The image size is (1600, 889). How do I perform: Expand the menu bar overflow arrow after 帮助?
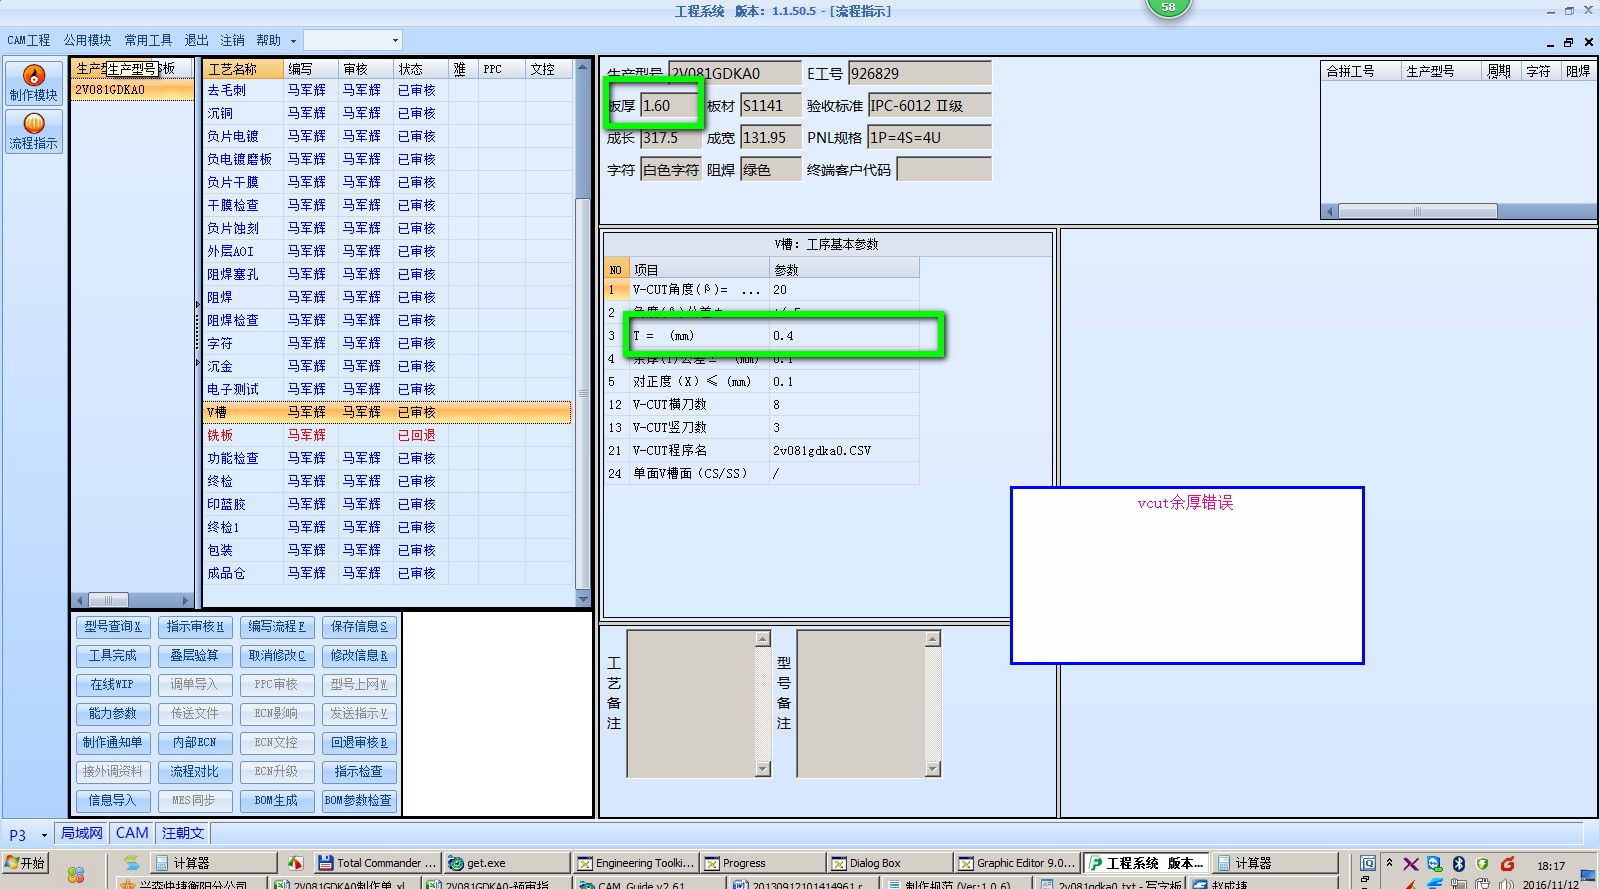point(293,41)
